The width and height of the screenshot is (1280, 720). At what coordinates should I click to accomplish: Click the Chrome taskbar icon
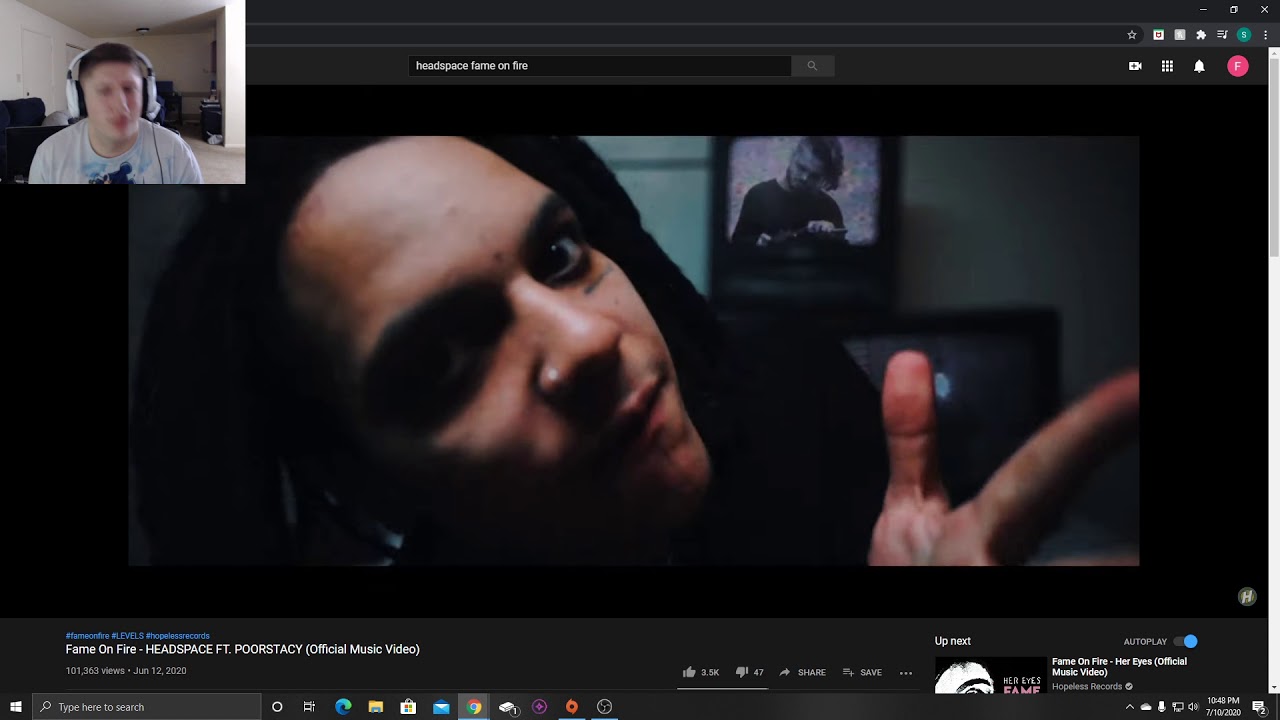474,707
